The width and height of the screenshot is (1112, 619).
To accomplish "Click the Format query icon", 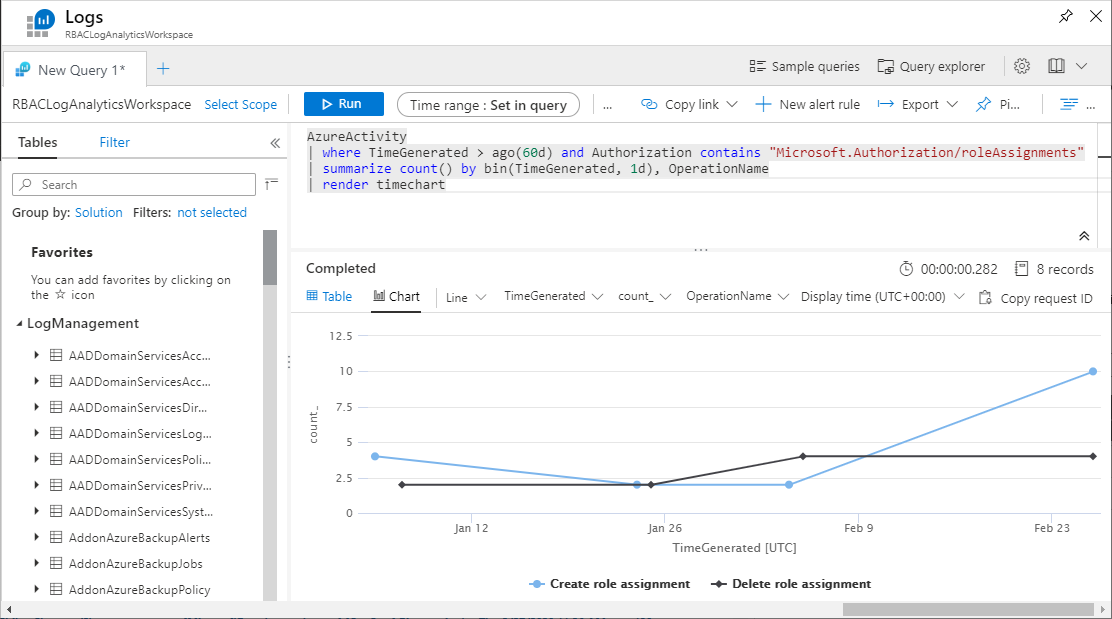I will tap(1069, 104).
